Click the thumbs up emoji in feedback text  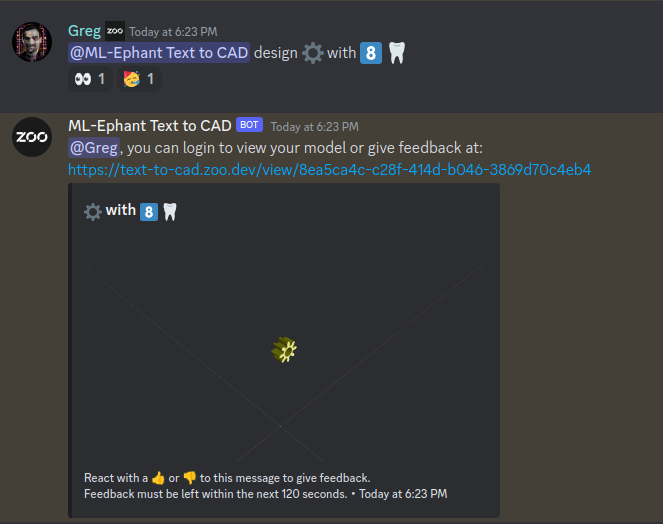click(x=158, y=478)
